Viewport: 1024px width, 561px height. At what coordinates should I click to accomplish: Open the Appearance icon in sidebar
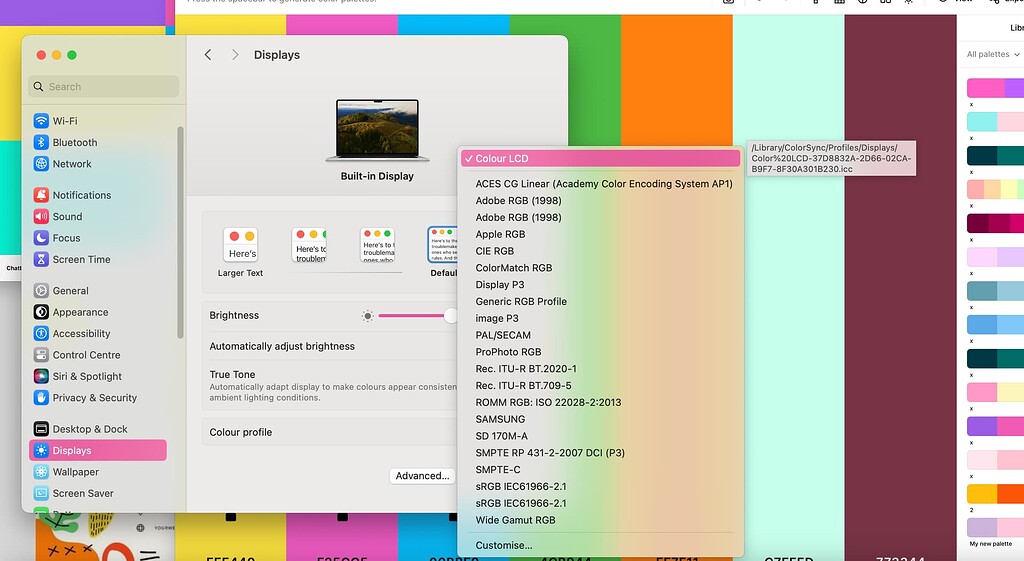tap(41, 312)
